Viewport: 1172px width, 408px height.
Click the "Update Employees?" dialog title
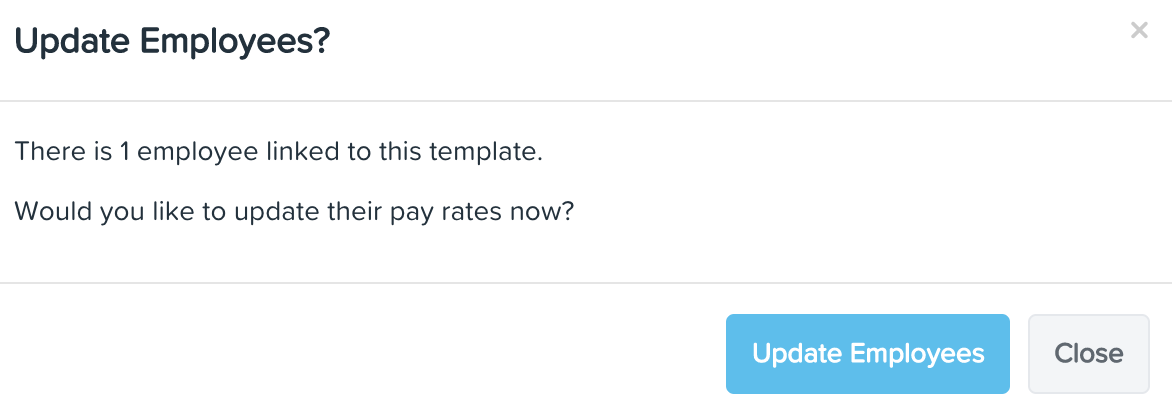coord(172,42)
